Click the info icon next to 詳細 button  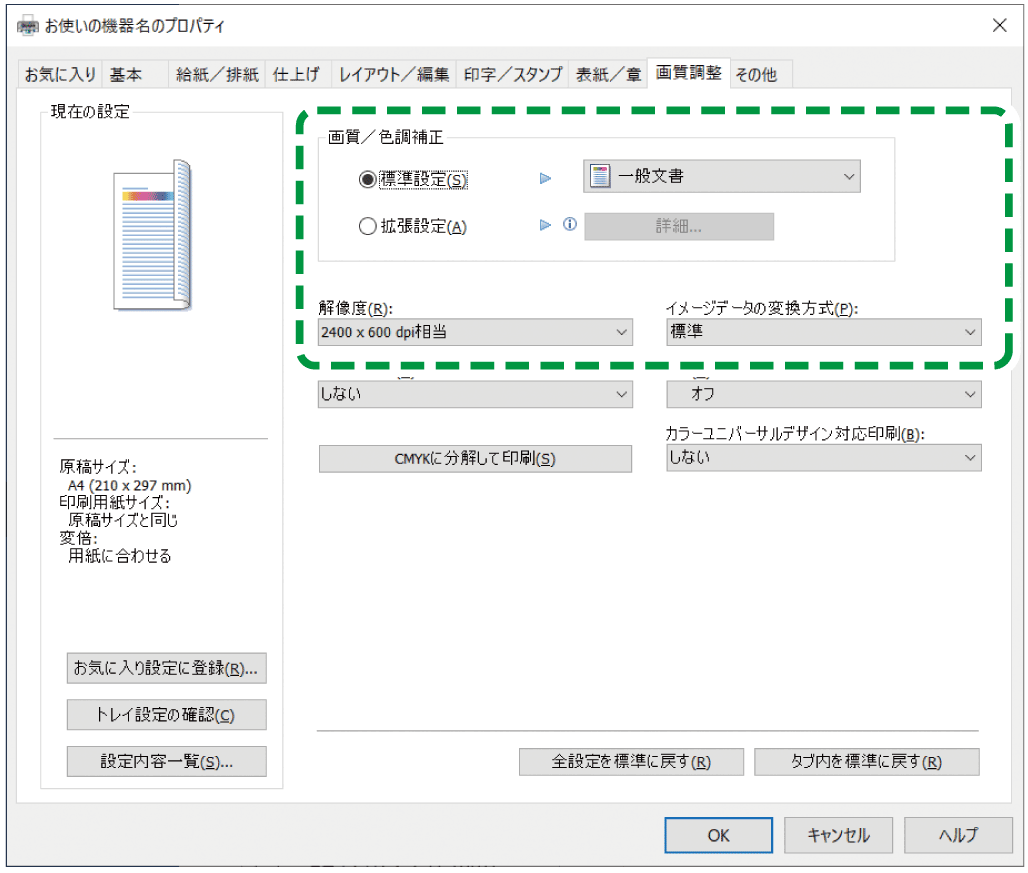coord(569,226)
